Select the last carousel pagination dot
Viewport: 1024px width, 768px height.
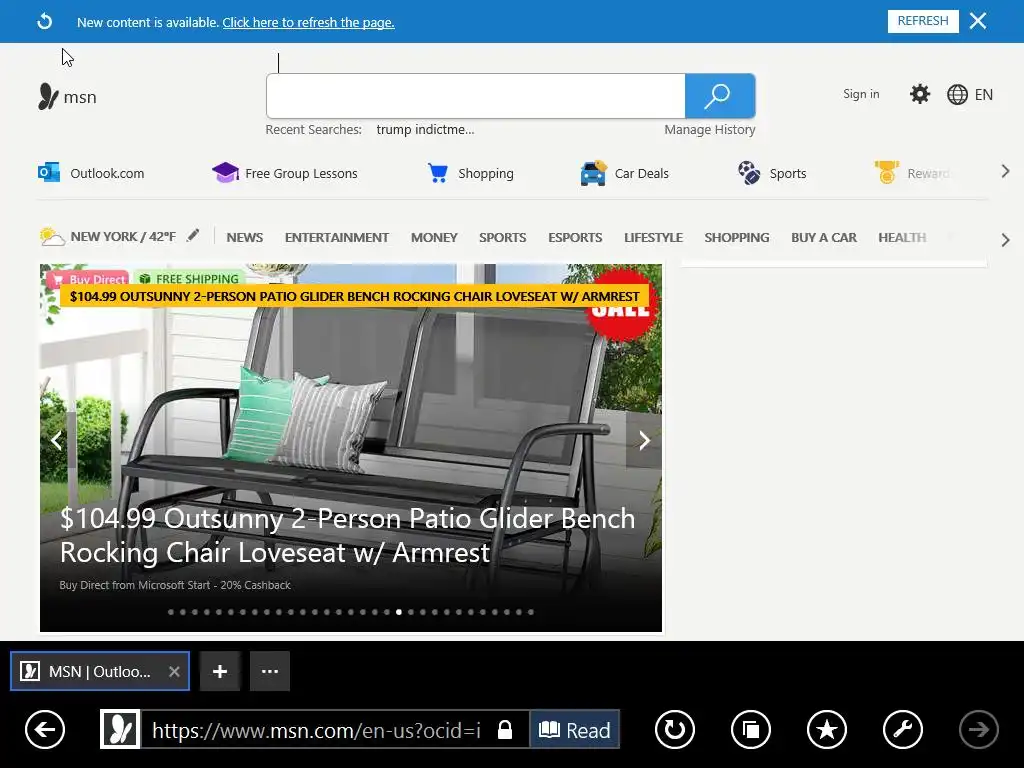(x=531, y=612)
